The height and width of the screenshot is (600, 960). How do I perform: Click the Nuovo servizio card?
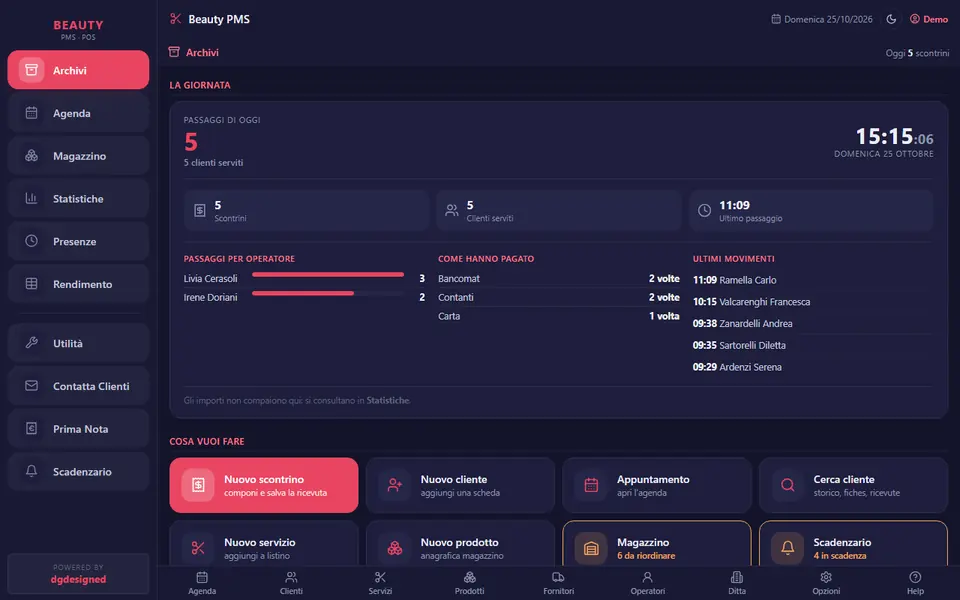(264, 544)
